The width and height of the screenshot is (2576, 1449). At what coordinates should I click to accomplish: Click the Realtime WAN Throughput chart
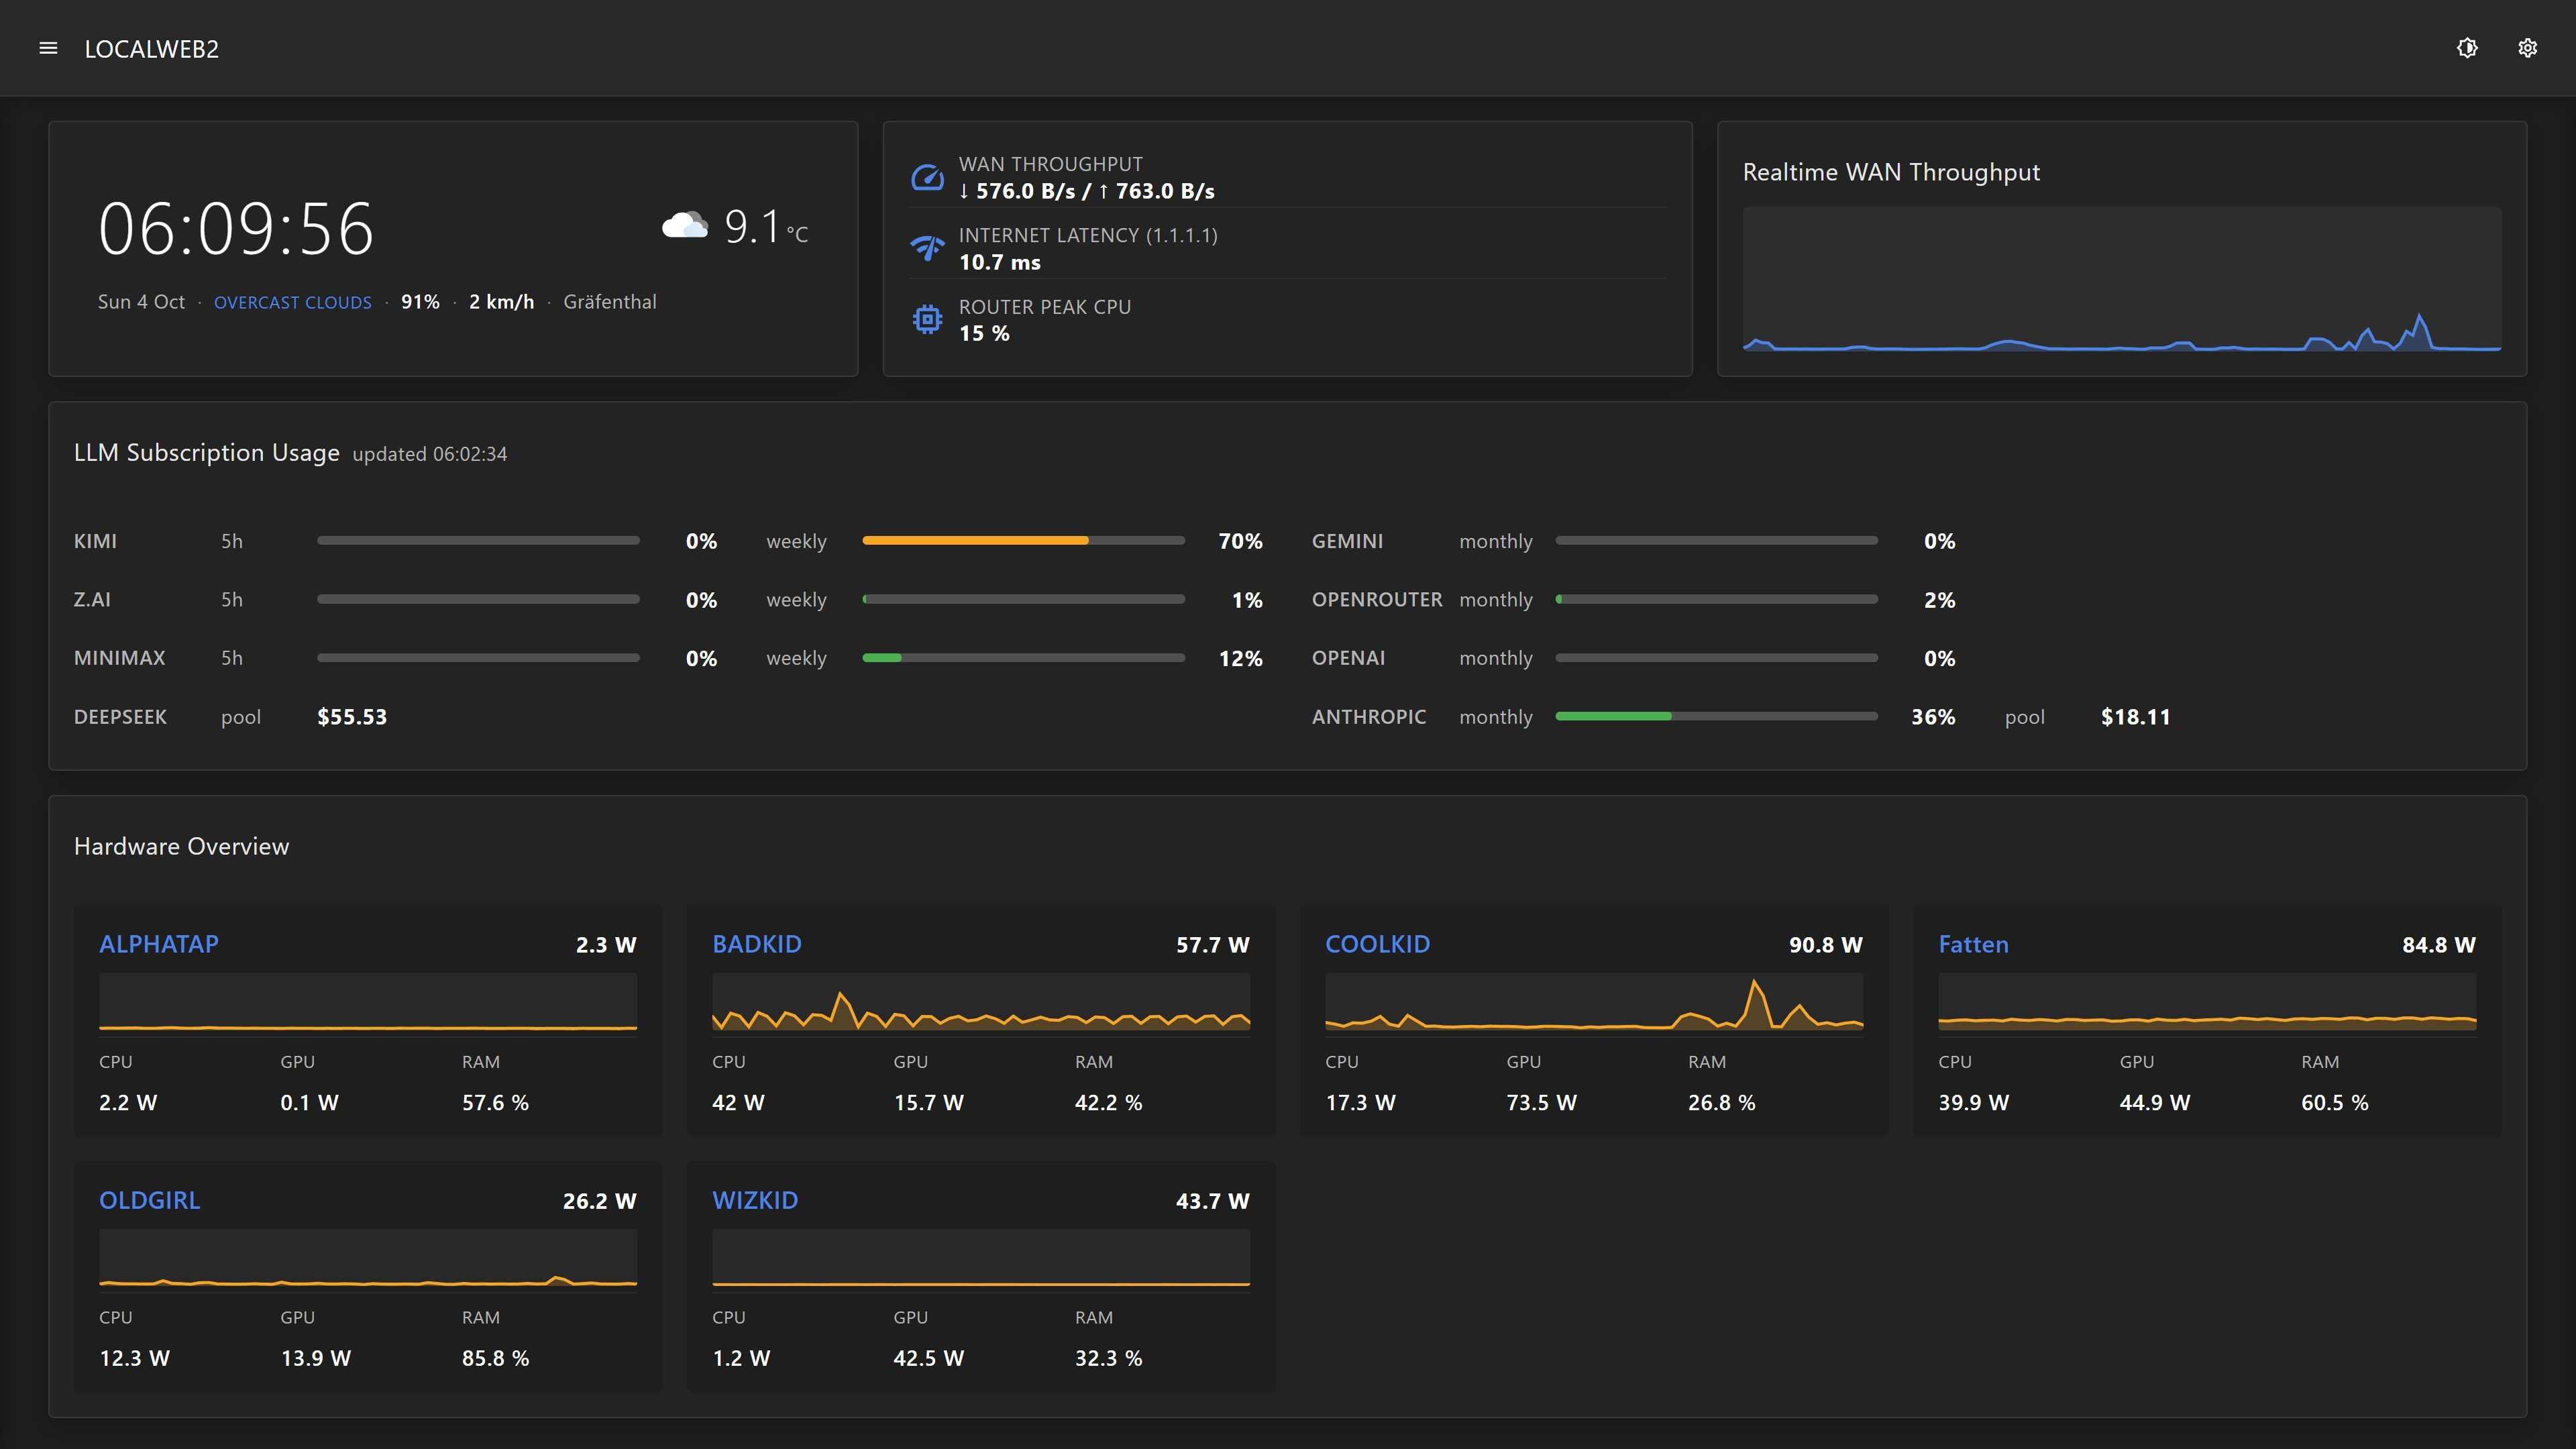tap(2122, 279)
